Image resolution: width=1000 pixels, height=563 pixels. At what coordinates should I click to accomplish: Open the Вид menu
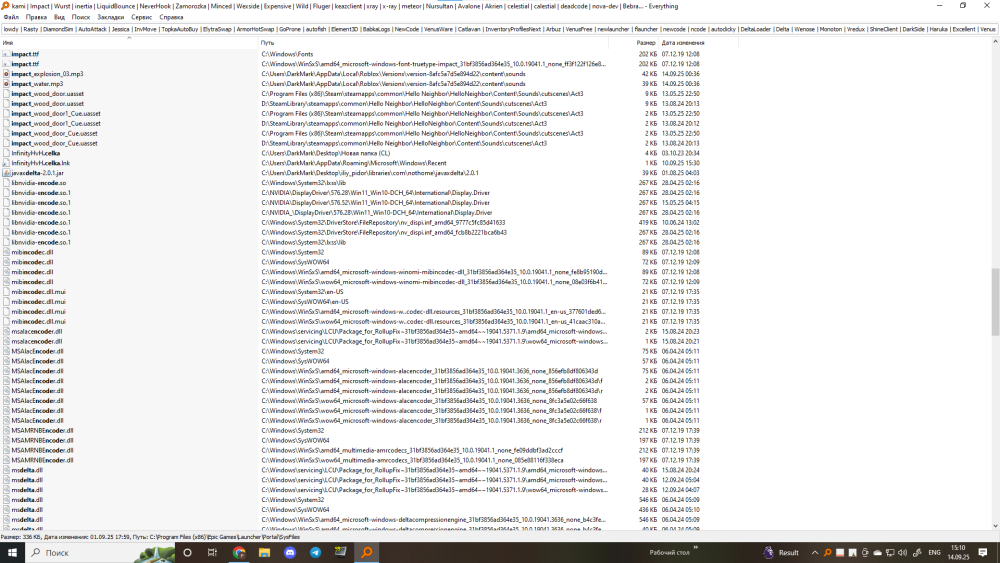(x=59, y=17)
